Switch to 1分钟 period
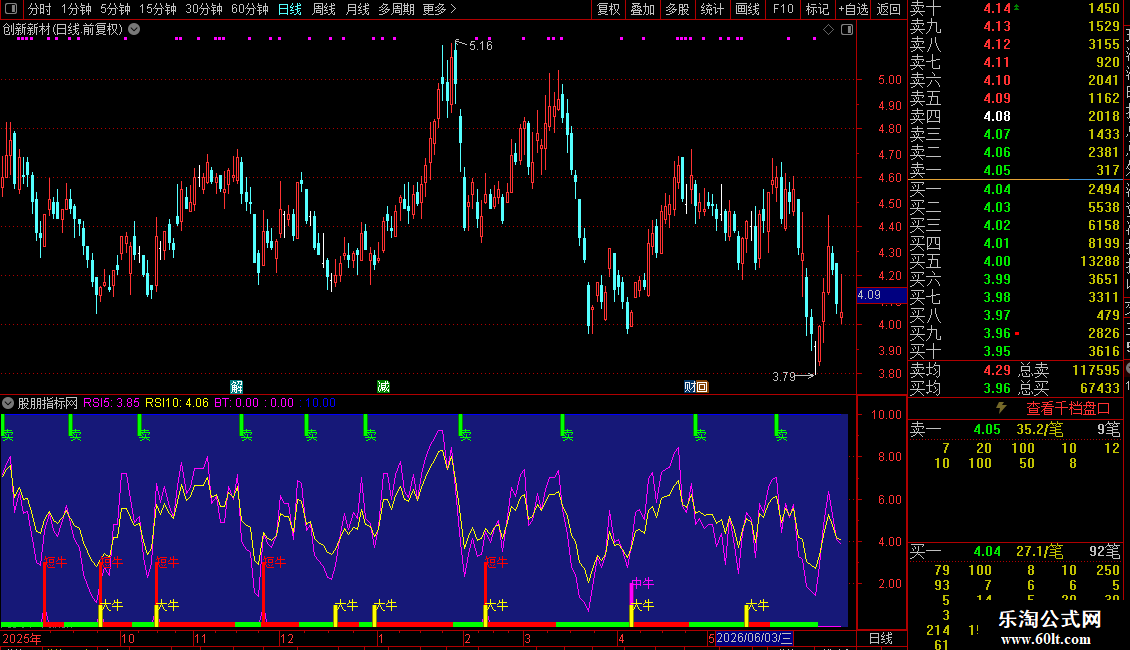This screenshot has width=1130, height=650. (76, 9)
